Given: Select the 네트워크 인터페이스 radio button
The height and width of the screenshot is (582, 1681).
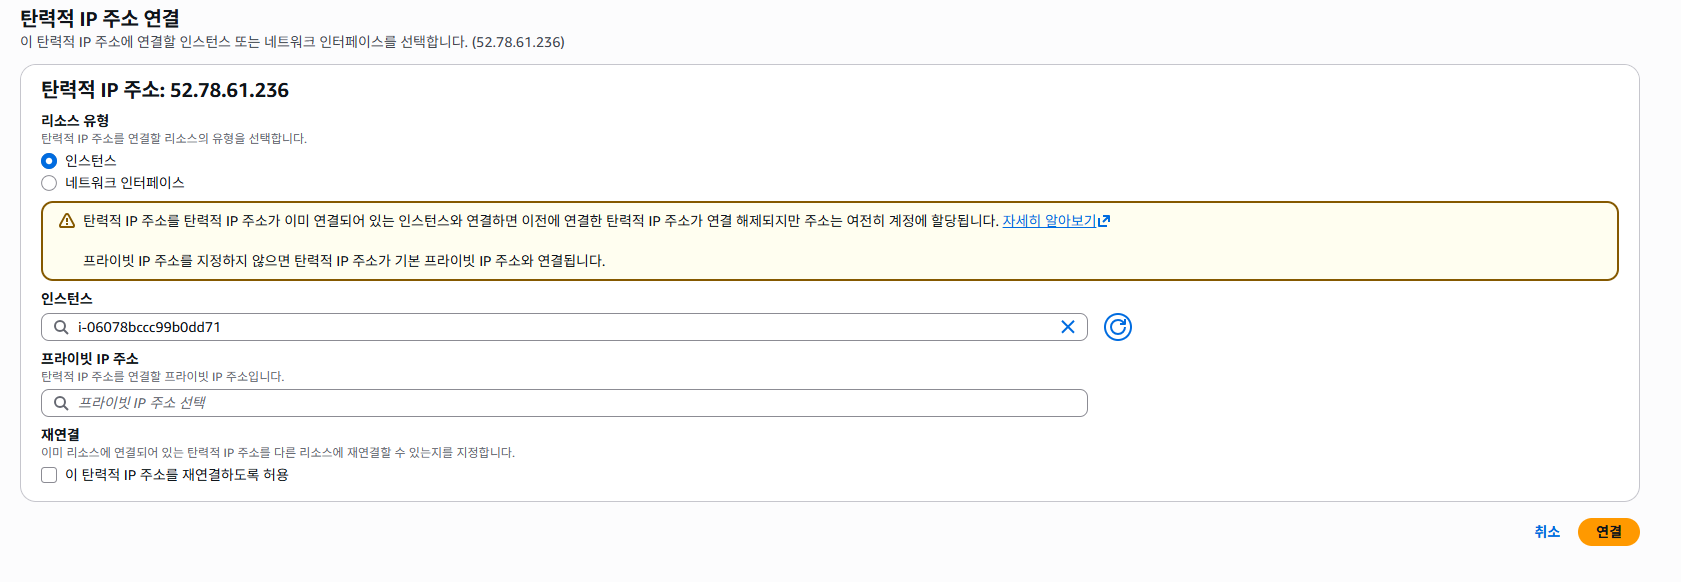Looking at the screenshot, I should [49, 183].
